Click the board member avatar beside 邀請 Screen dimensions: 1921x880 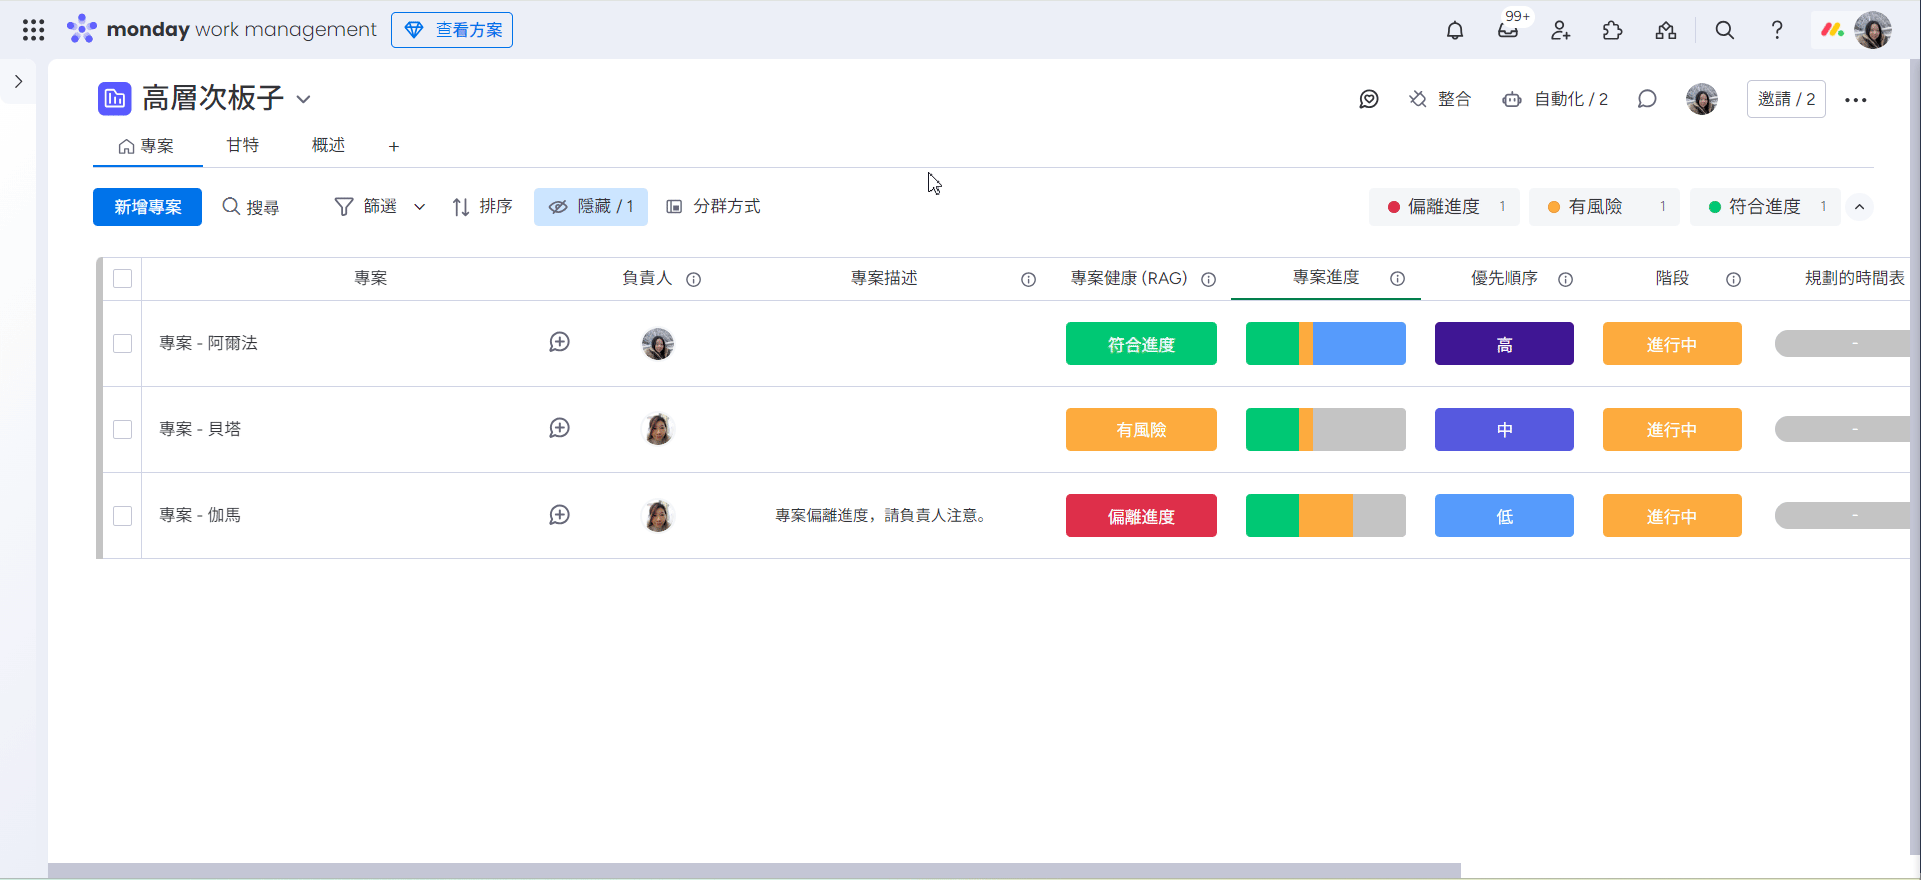(x=1701, y=99)
